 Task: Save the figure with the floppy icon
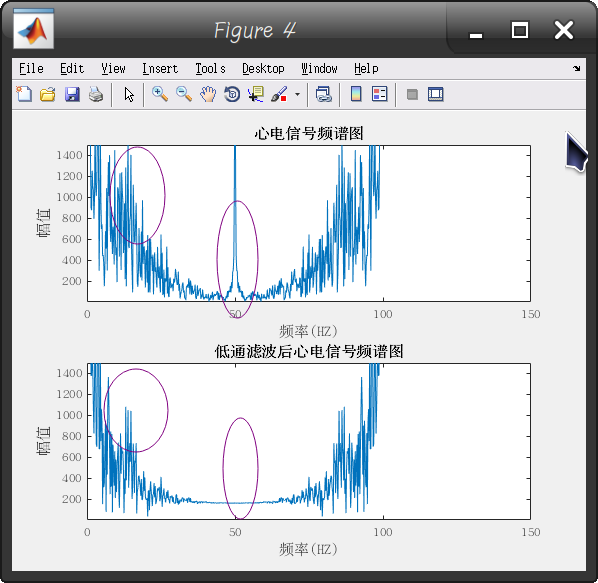(x=72, y=94)
